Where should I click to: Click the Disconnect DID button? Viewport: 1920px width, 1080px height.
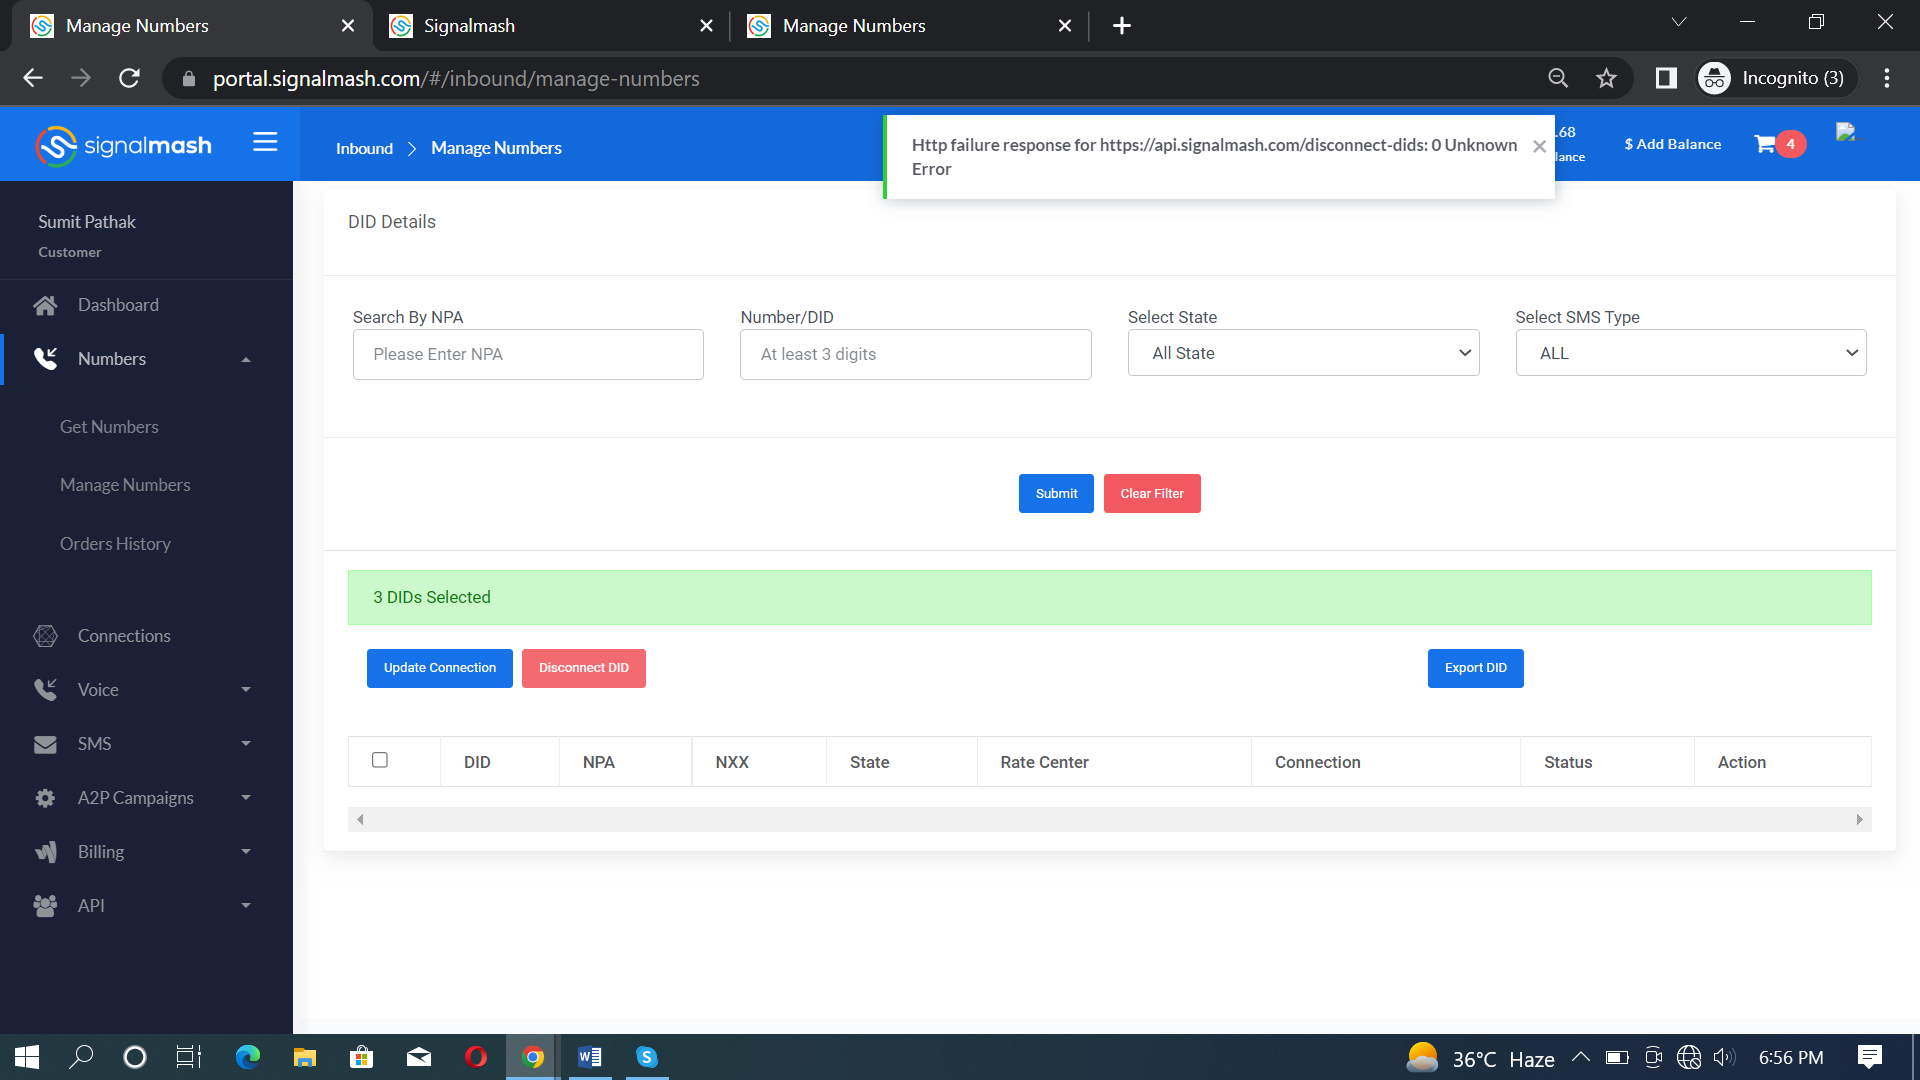pyautogui.click(x=584, y=668)
